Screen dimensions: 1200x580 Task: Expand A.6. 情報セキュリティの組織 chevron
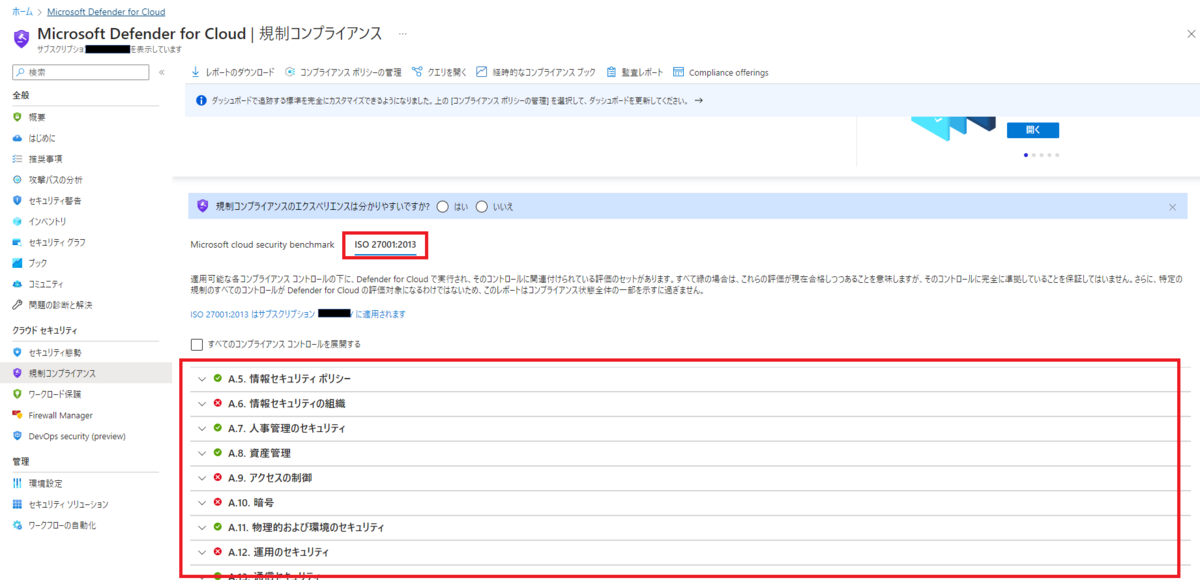pos(202,403)
